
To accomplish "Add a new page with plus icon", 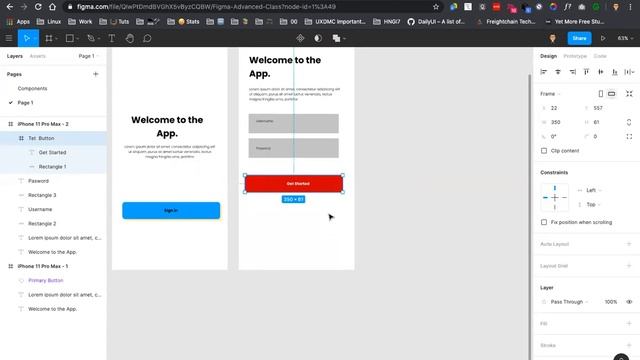I will coord(96,74).
